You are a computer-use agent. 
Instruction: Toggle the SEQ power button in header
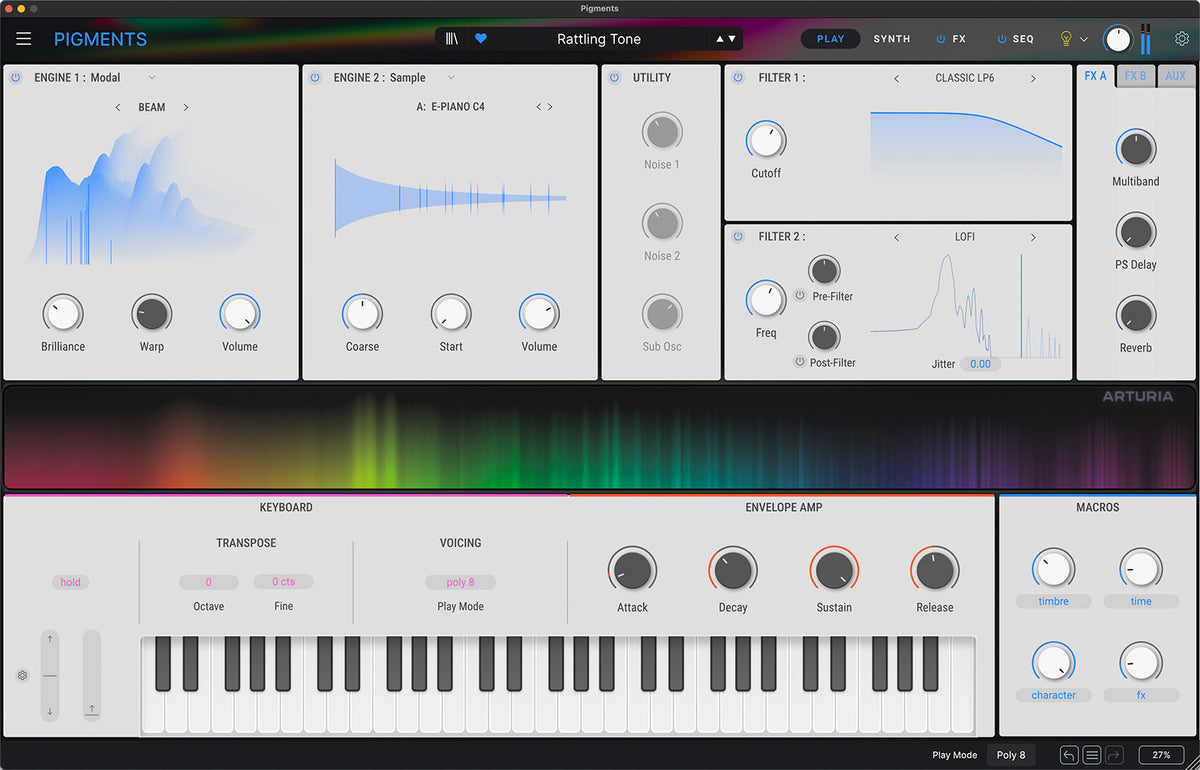(1001, 39)
